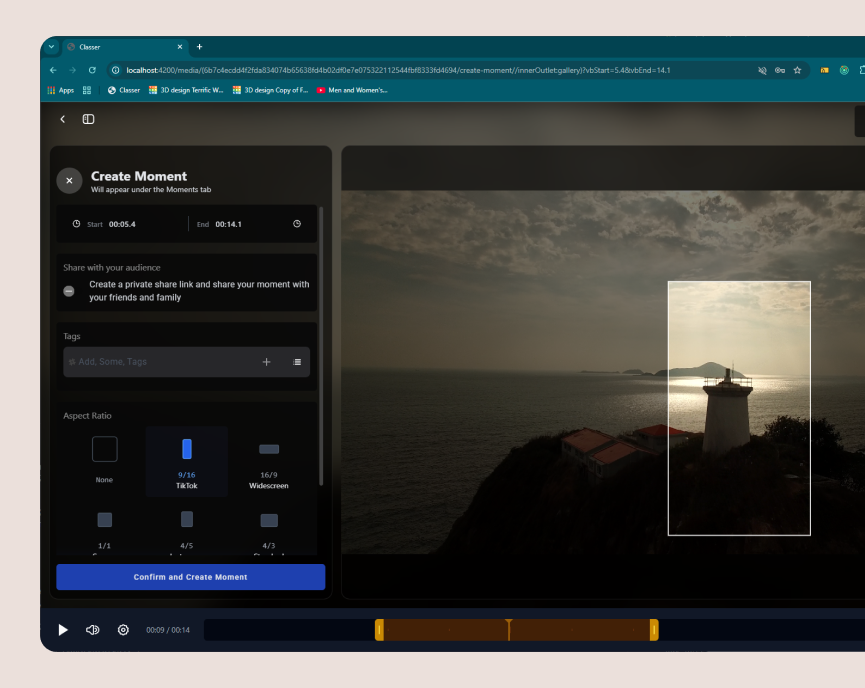The image size is (865, 688).
Task: Select the 16/9 Widescreen aspect ratio
Action: point(269,461)
